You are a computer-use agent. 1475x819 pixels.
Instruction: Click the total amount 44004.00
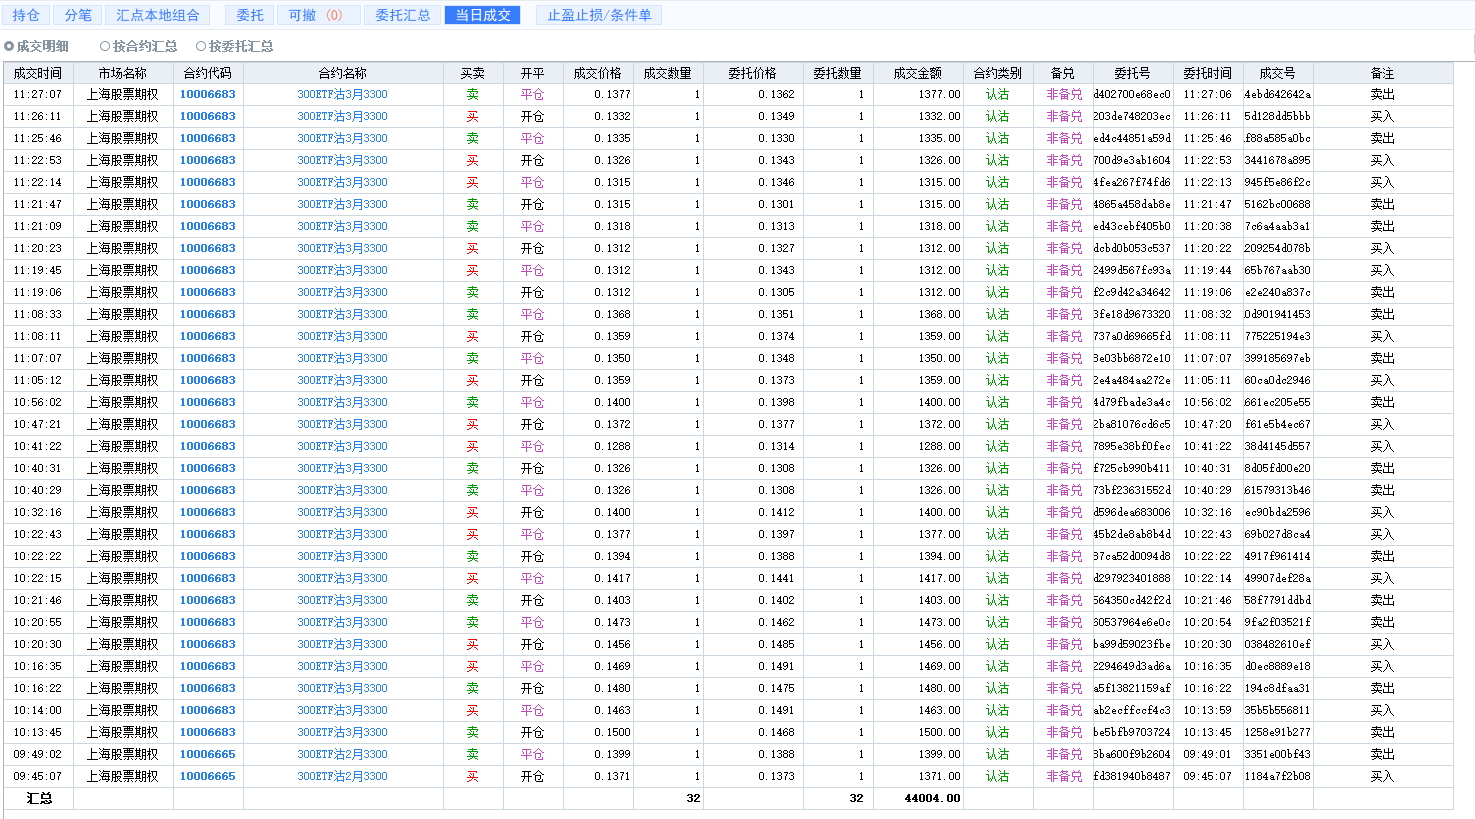point(932,798)
